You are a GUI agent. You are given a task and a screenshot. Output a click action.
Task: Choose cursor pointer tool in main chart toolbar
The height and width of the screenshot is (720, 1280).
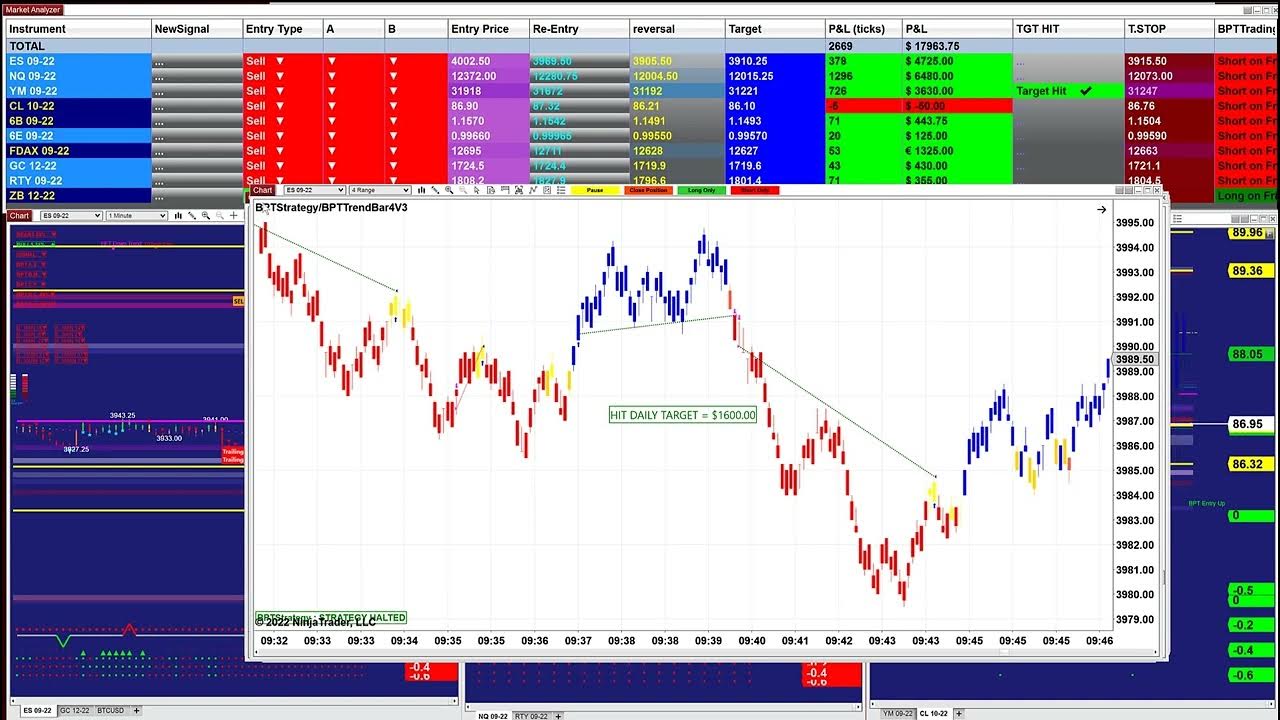(477, 190)
